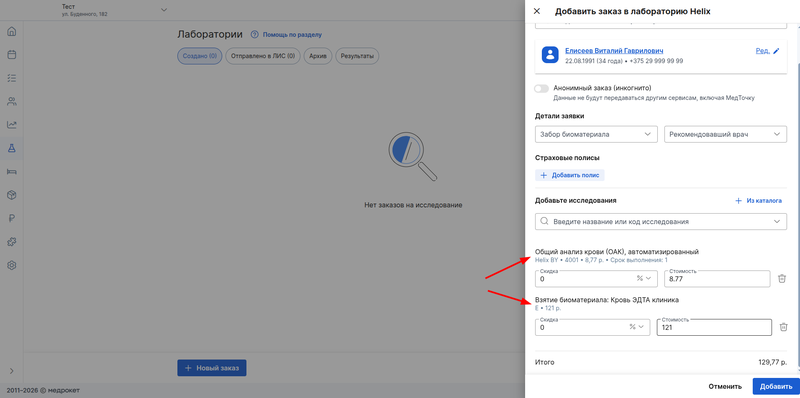Expand the research search field chevron
This screenshot has width=800, height=398.
[x=777, y=221]
